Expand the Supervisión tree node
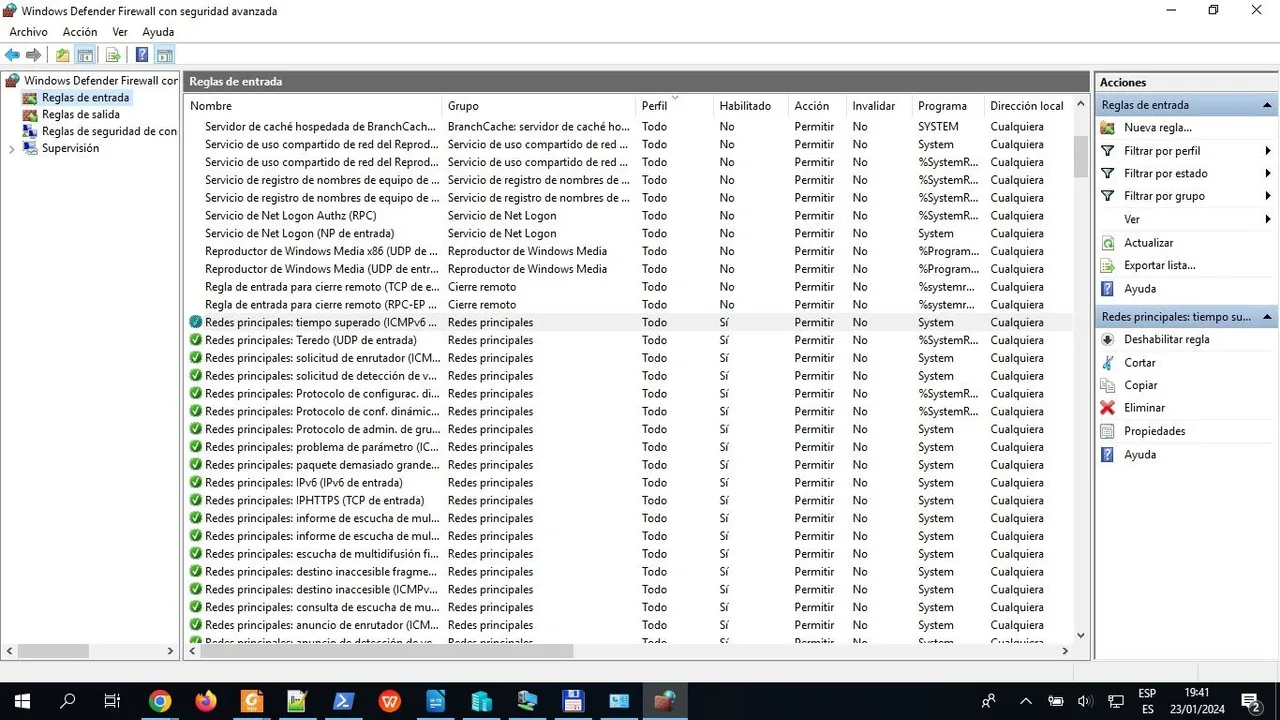Image resolution: width=1280 pixels, height=720 pixels. 12,148
